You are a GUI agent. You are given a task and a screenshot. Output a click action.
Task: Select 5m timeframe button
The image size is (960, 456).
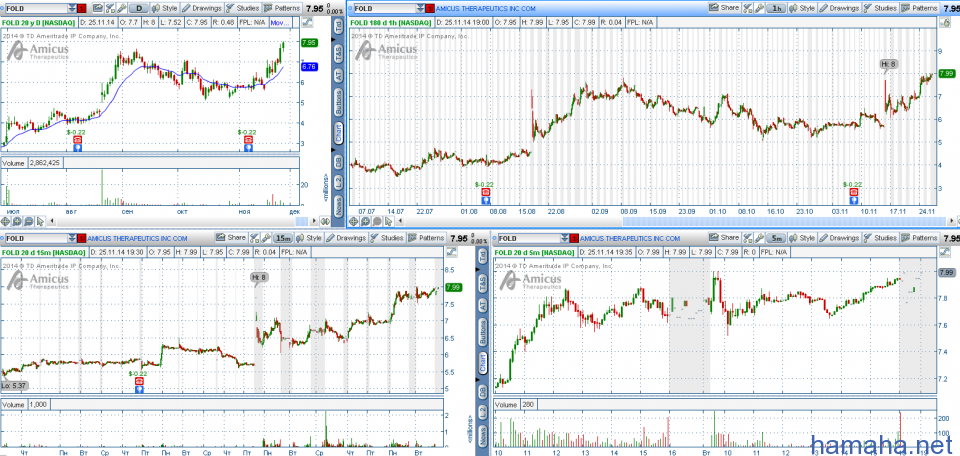(777, 237)
